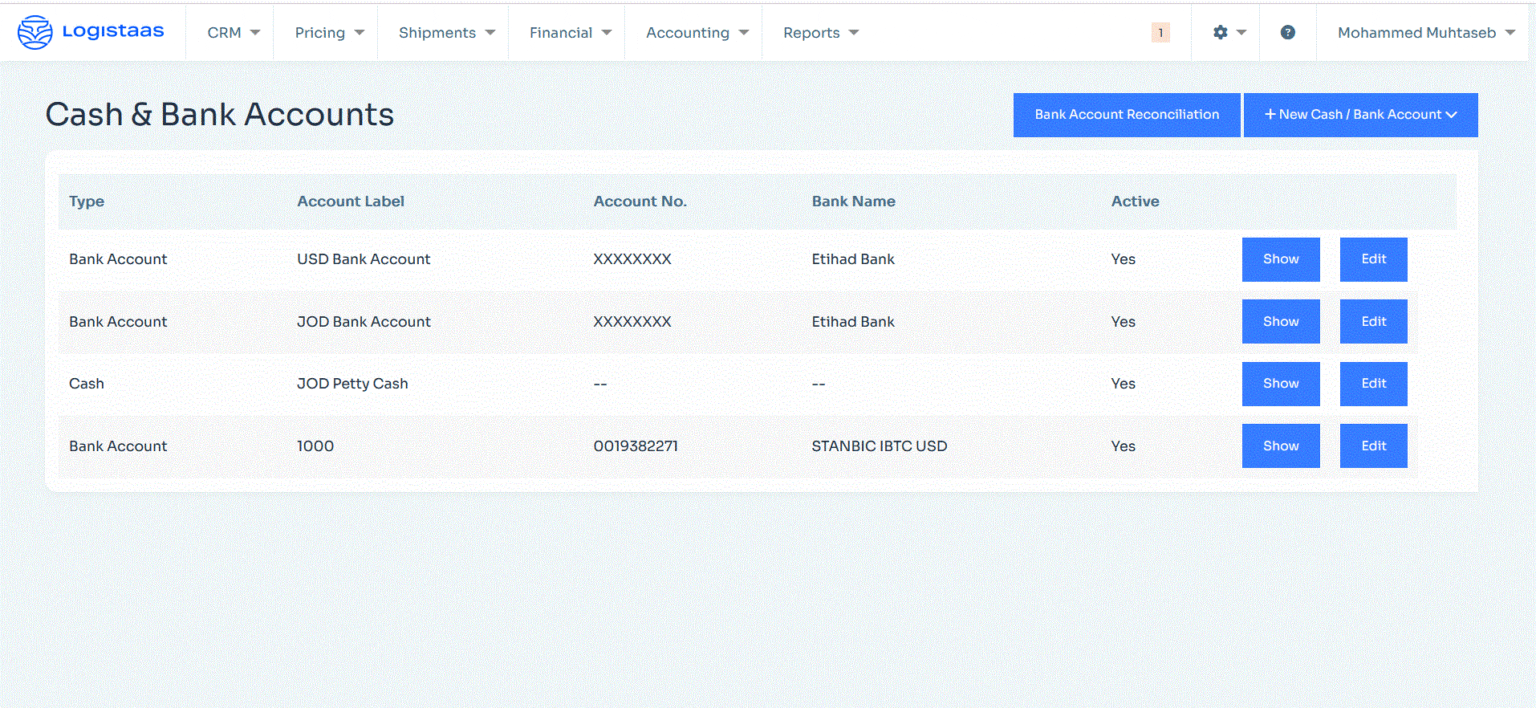Expand the Mohammed Muhtaseb user menu
Viewport: 1536px width, 708px height.
pos(1426,32)
